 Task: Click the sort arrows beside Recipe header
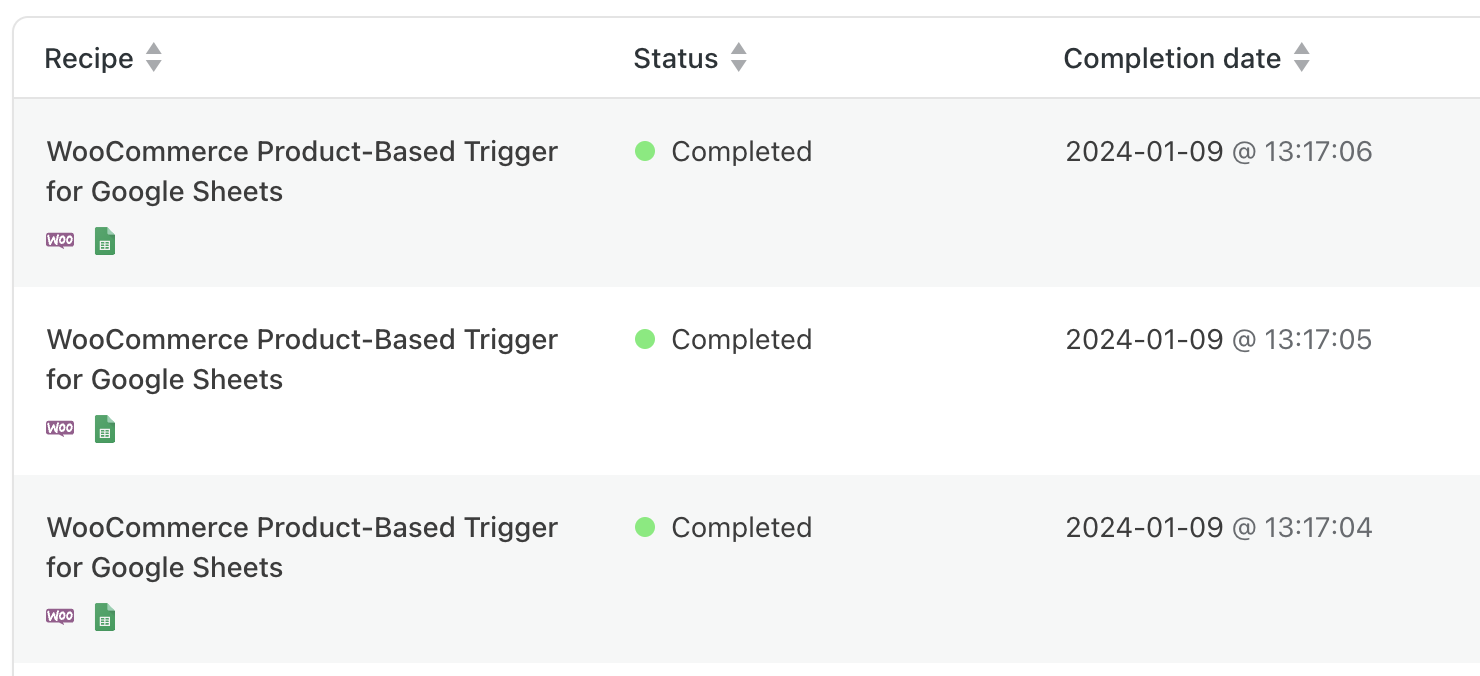coord(153,58)
